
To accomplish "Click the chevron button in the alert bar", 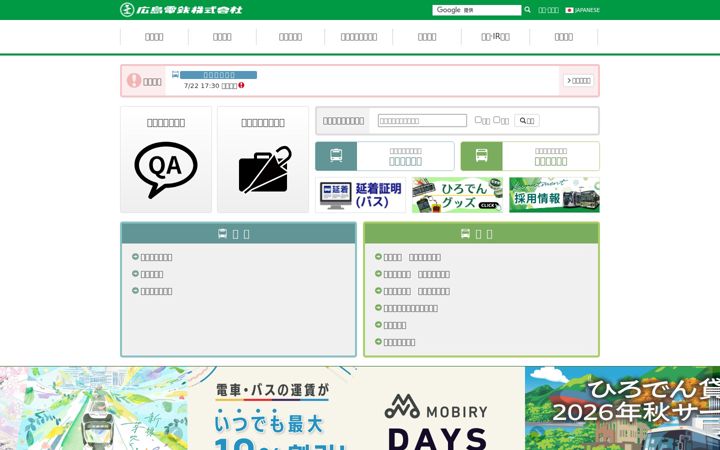I will tap(578, 80).
